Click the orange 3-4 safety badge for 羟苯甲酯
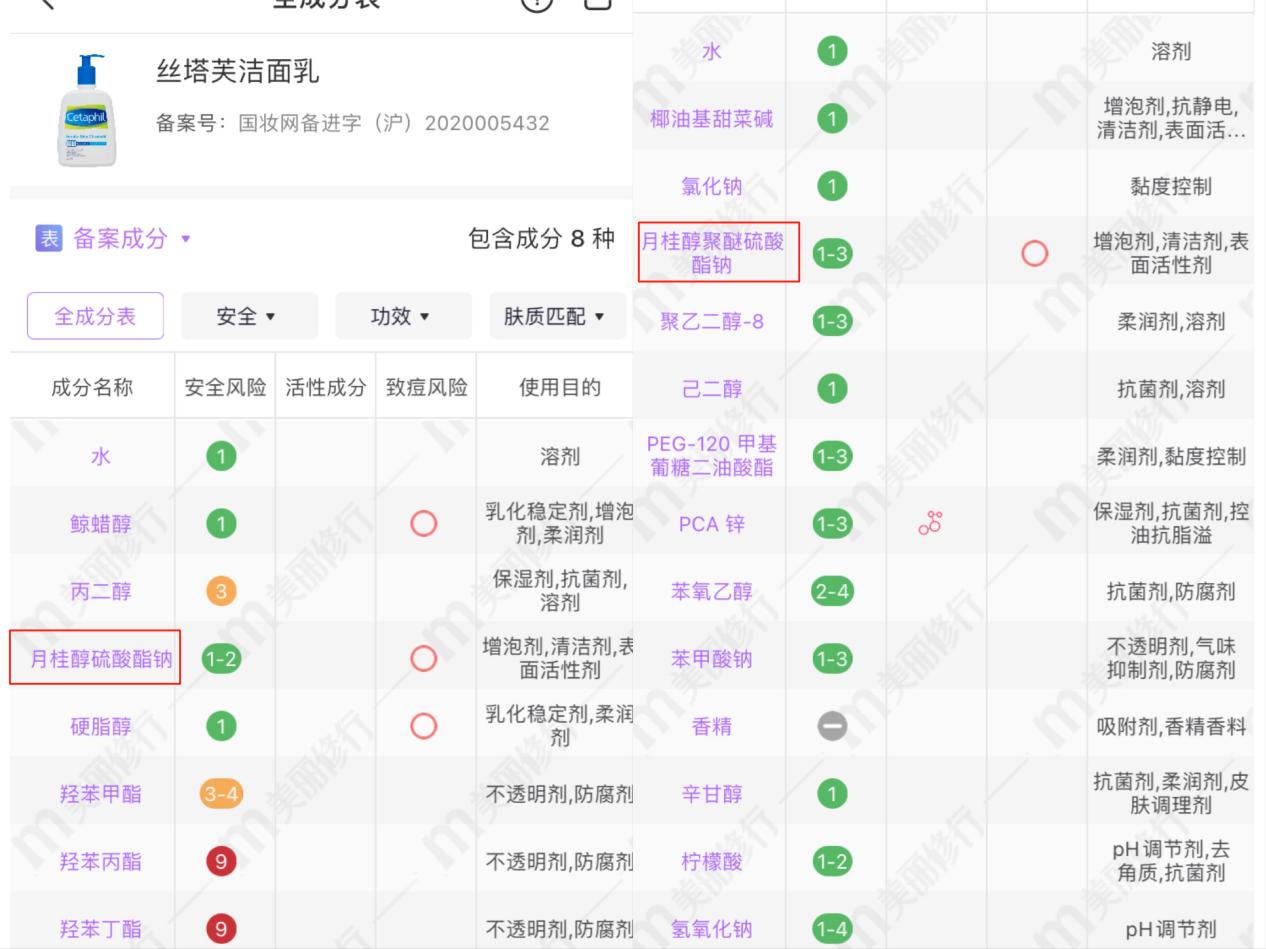Image resolution: width=1266 pixels, height=949 pixels. click(x=221, y=794)
